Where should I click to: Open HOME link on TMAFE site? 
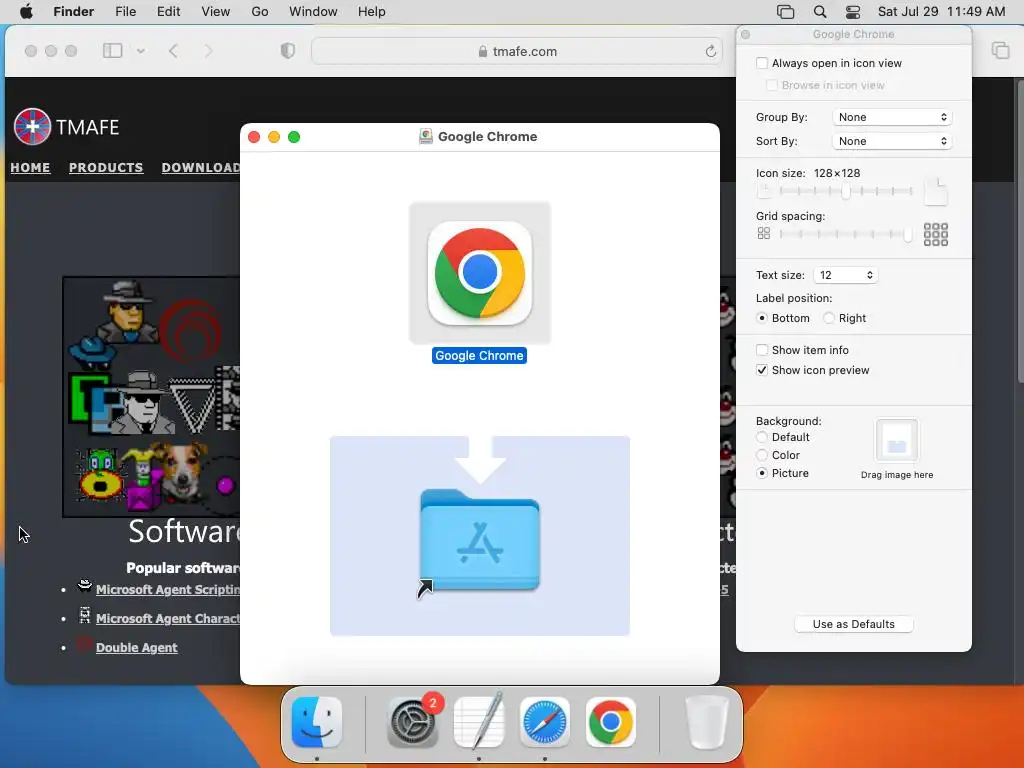tap(30, 167)
